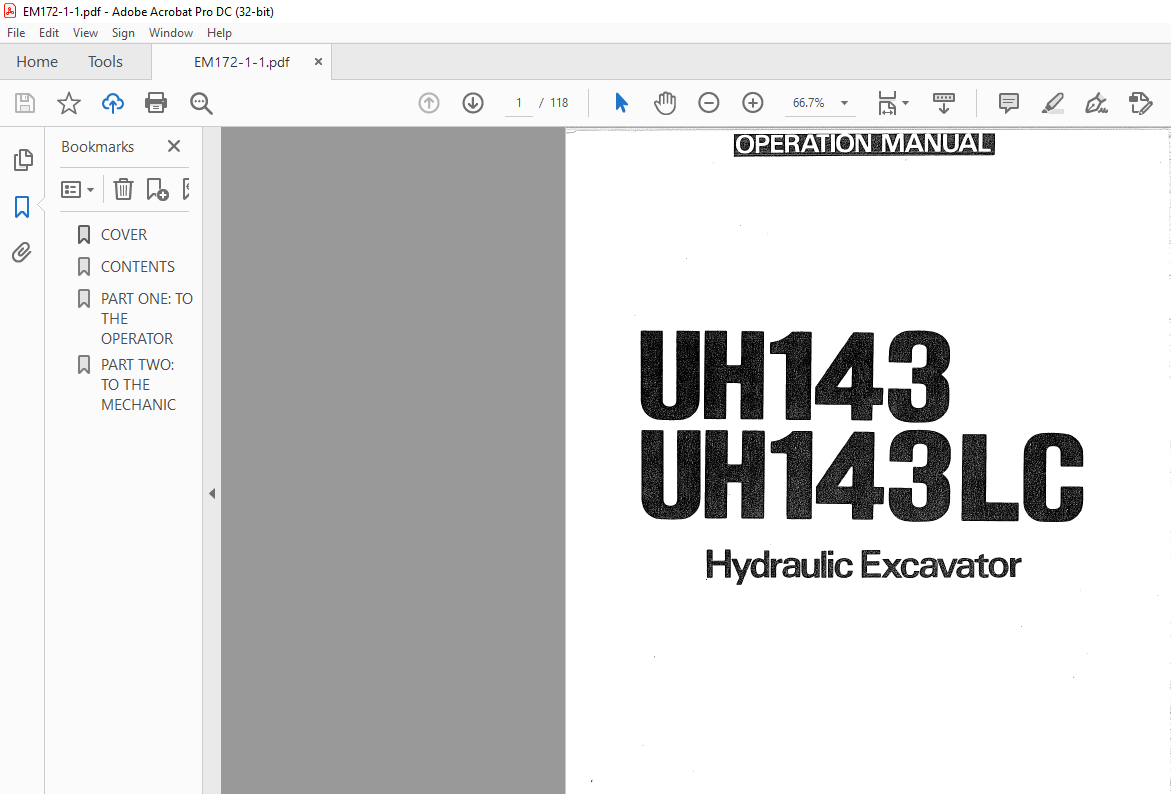Jump to the CONTENTS bookmark
This screenshot has height=794, width=1171.
click(137, 267)
